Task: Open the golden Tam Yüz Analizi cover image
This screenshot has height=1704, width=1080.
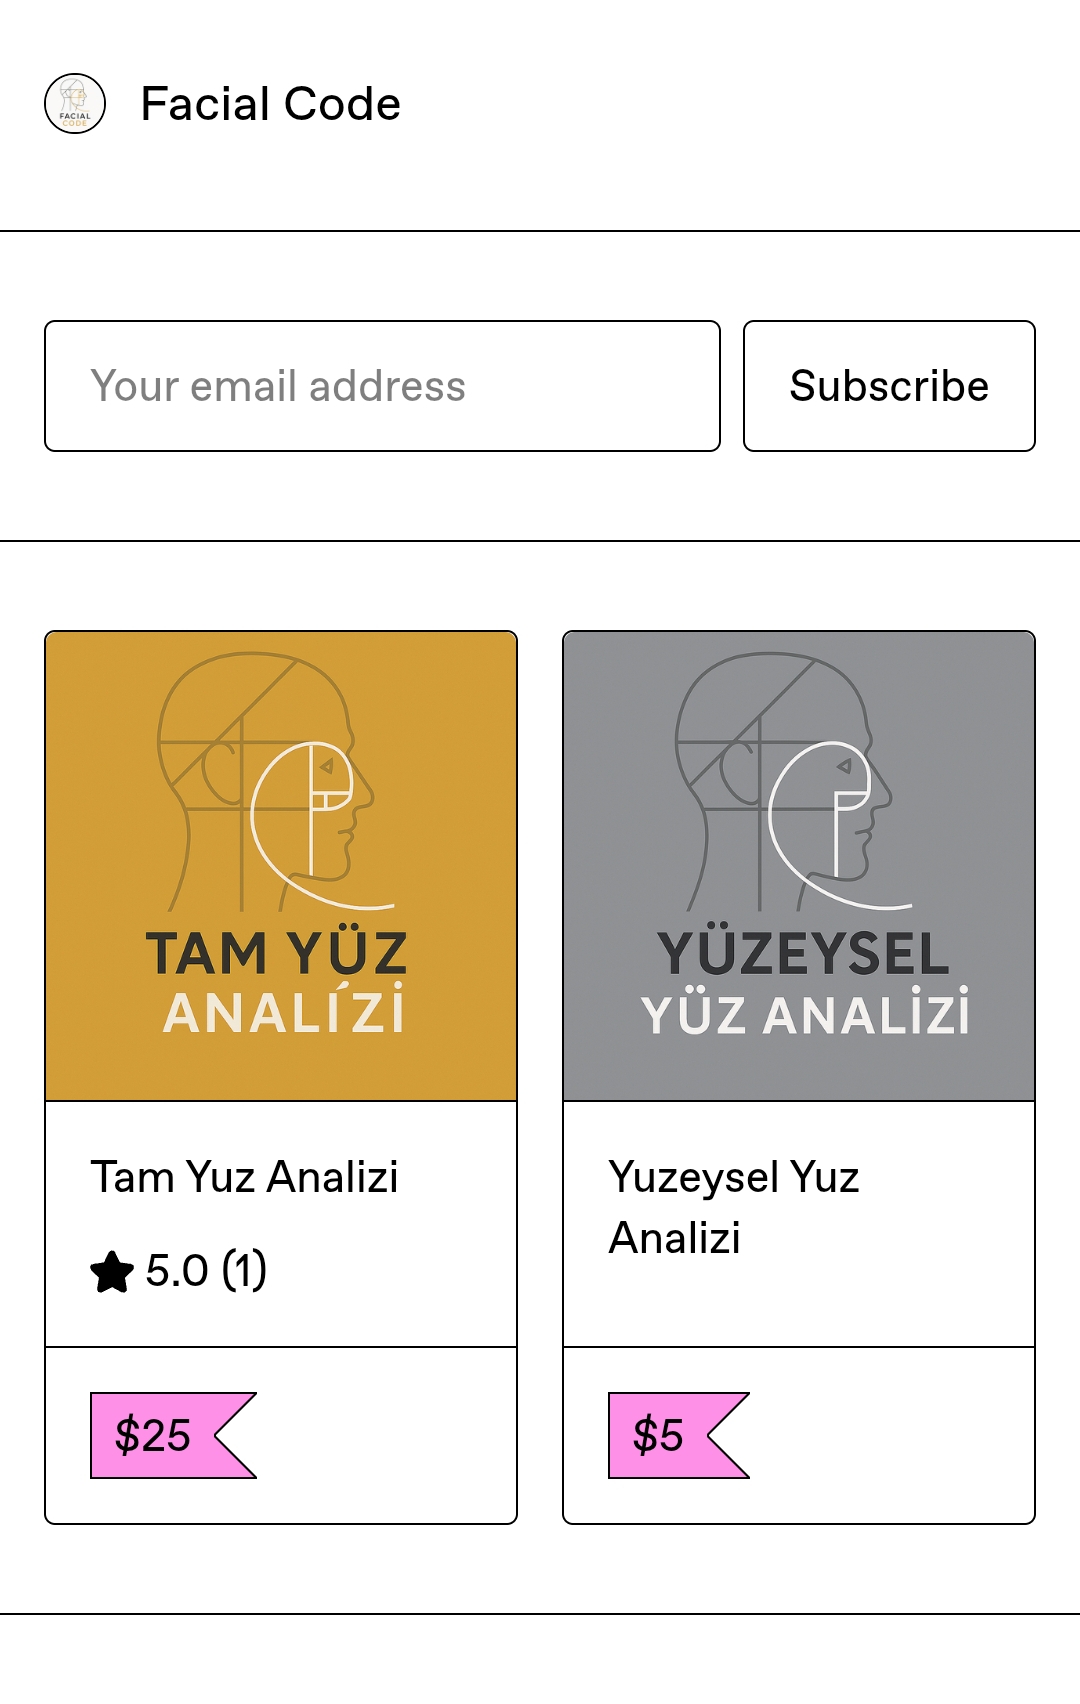Action: [x=281, y=866]
